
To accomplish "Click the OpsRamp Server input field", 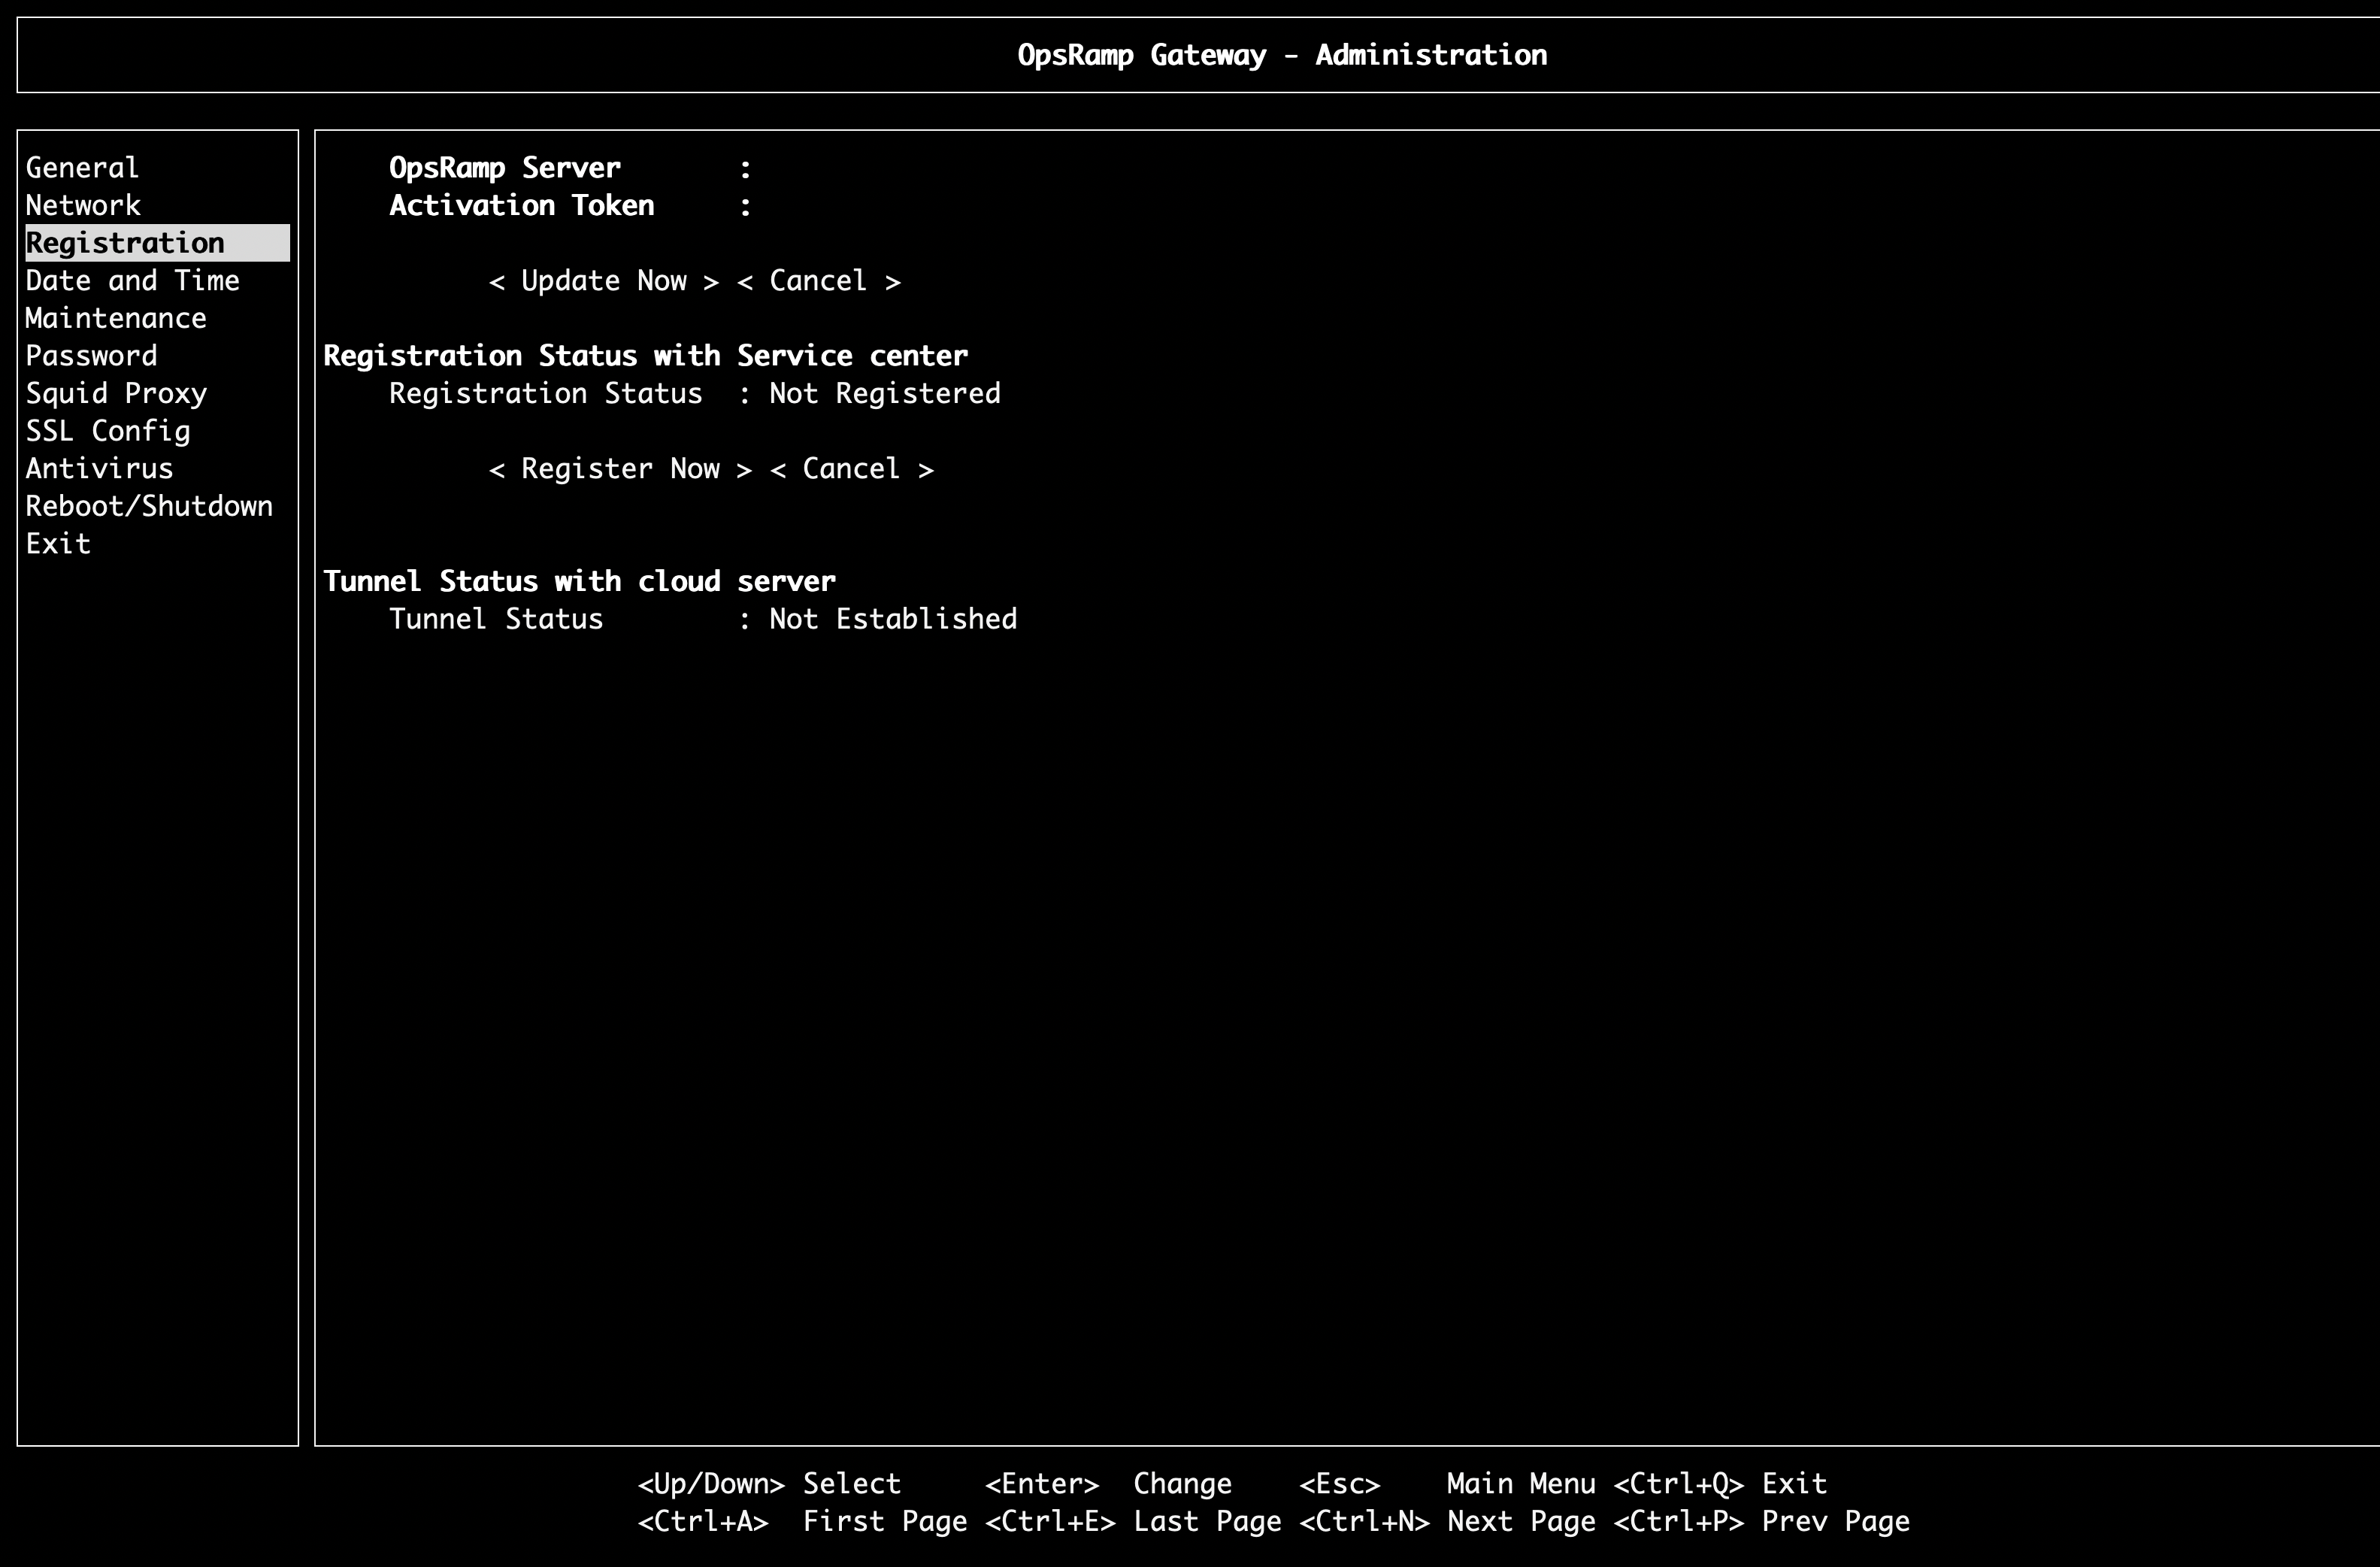I will coord(900,168).
